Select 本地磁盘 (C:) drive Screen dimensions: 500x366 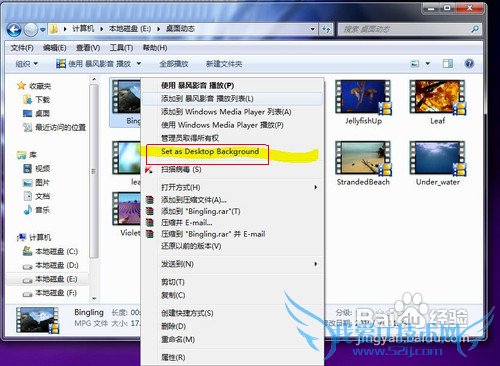[x=50, y=251]
